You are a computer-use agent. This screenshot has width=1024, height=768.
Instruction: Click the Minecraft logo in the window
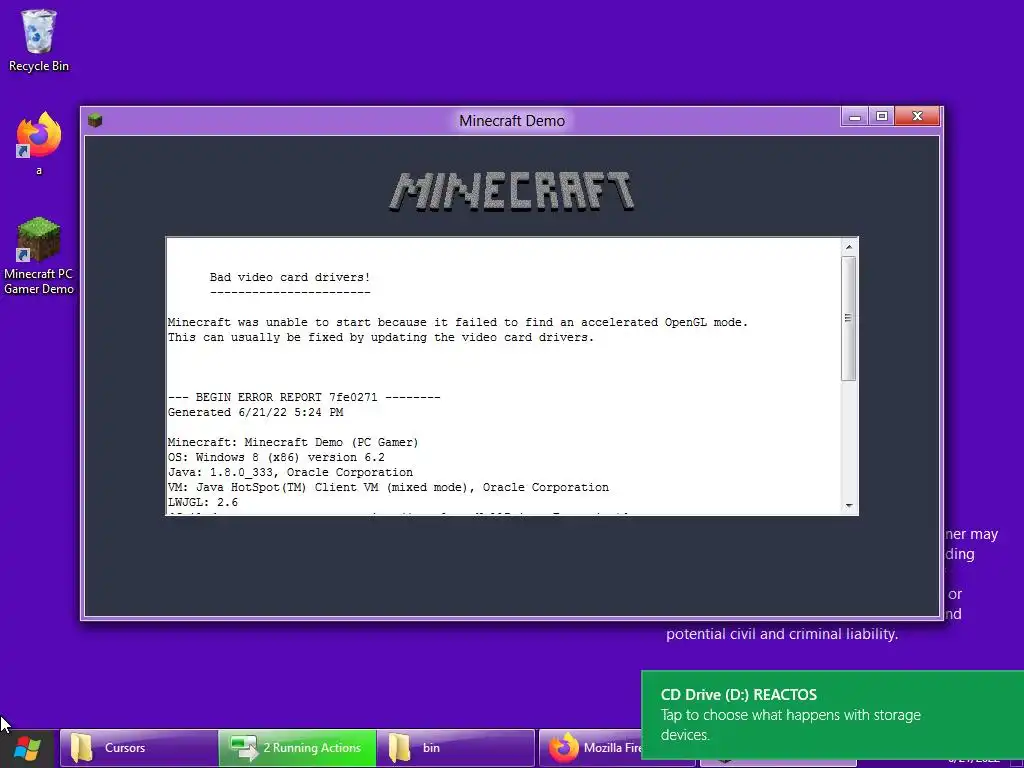point(512,191)
